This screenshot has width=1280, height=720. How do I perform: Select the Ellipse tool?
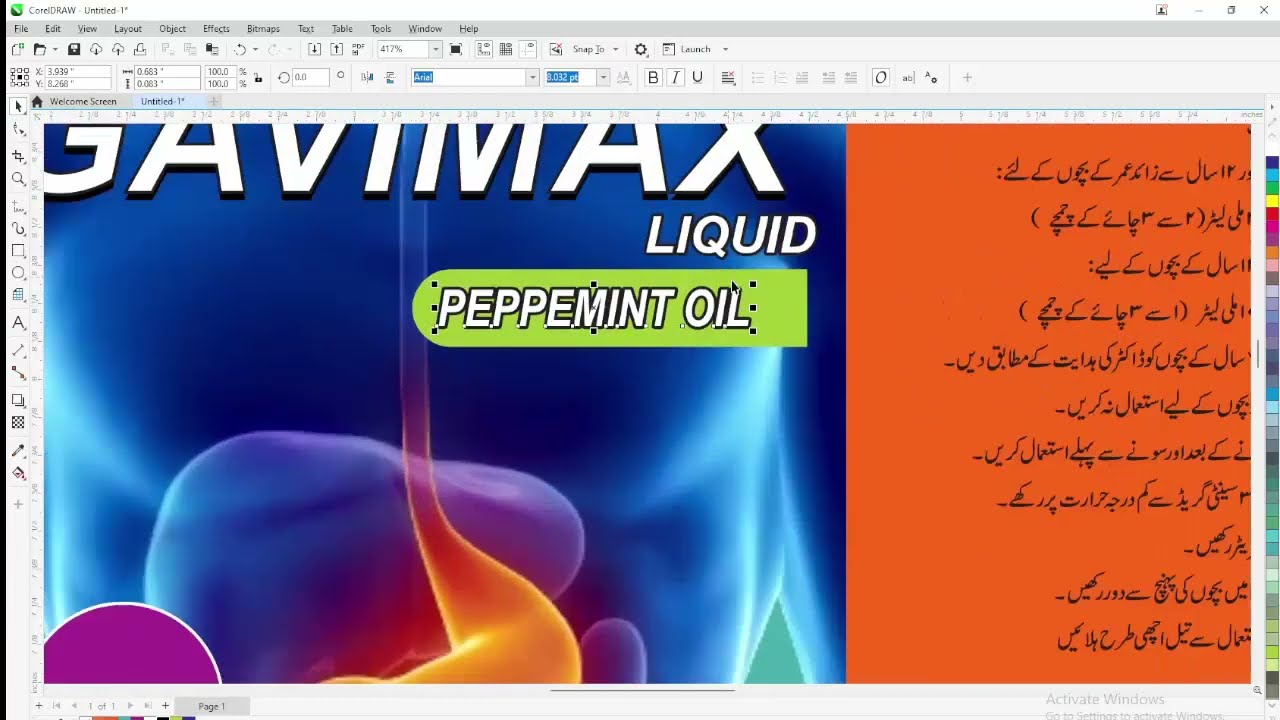(x=18, y=273)
